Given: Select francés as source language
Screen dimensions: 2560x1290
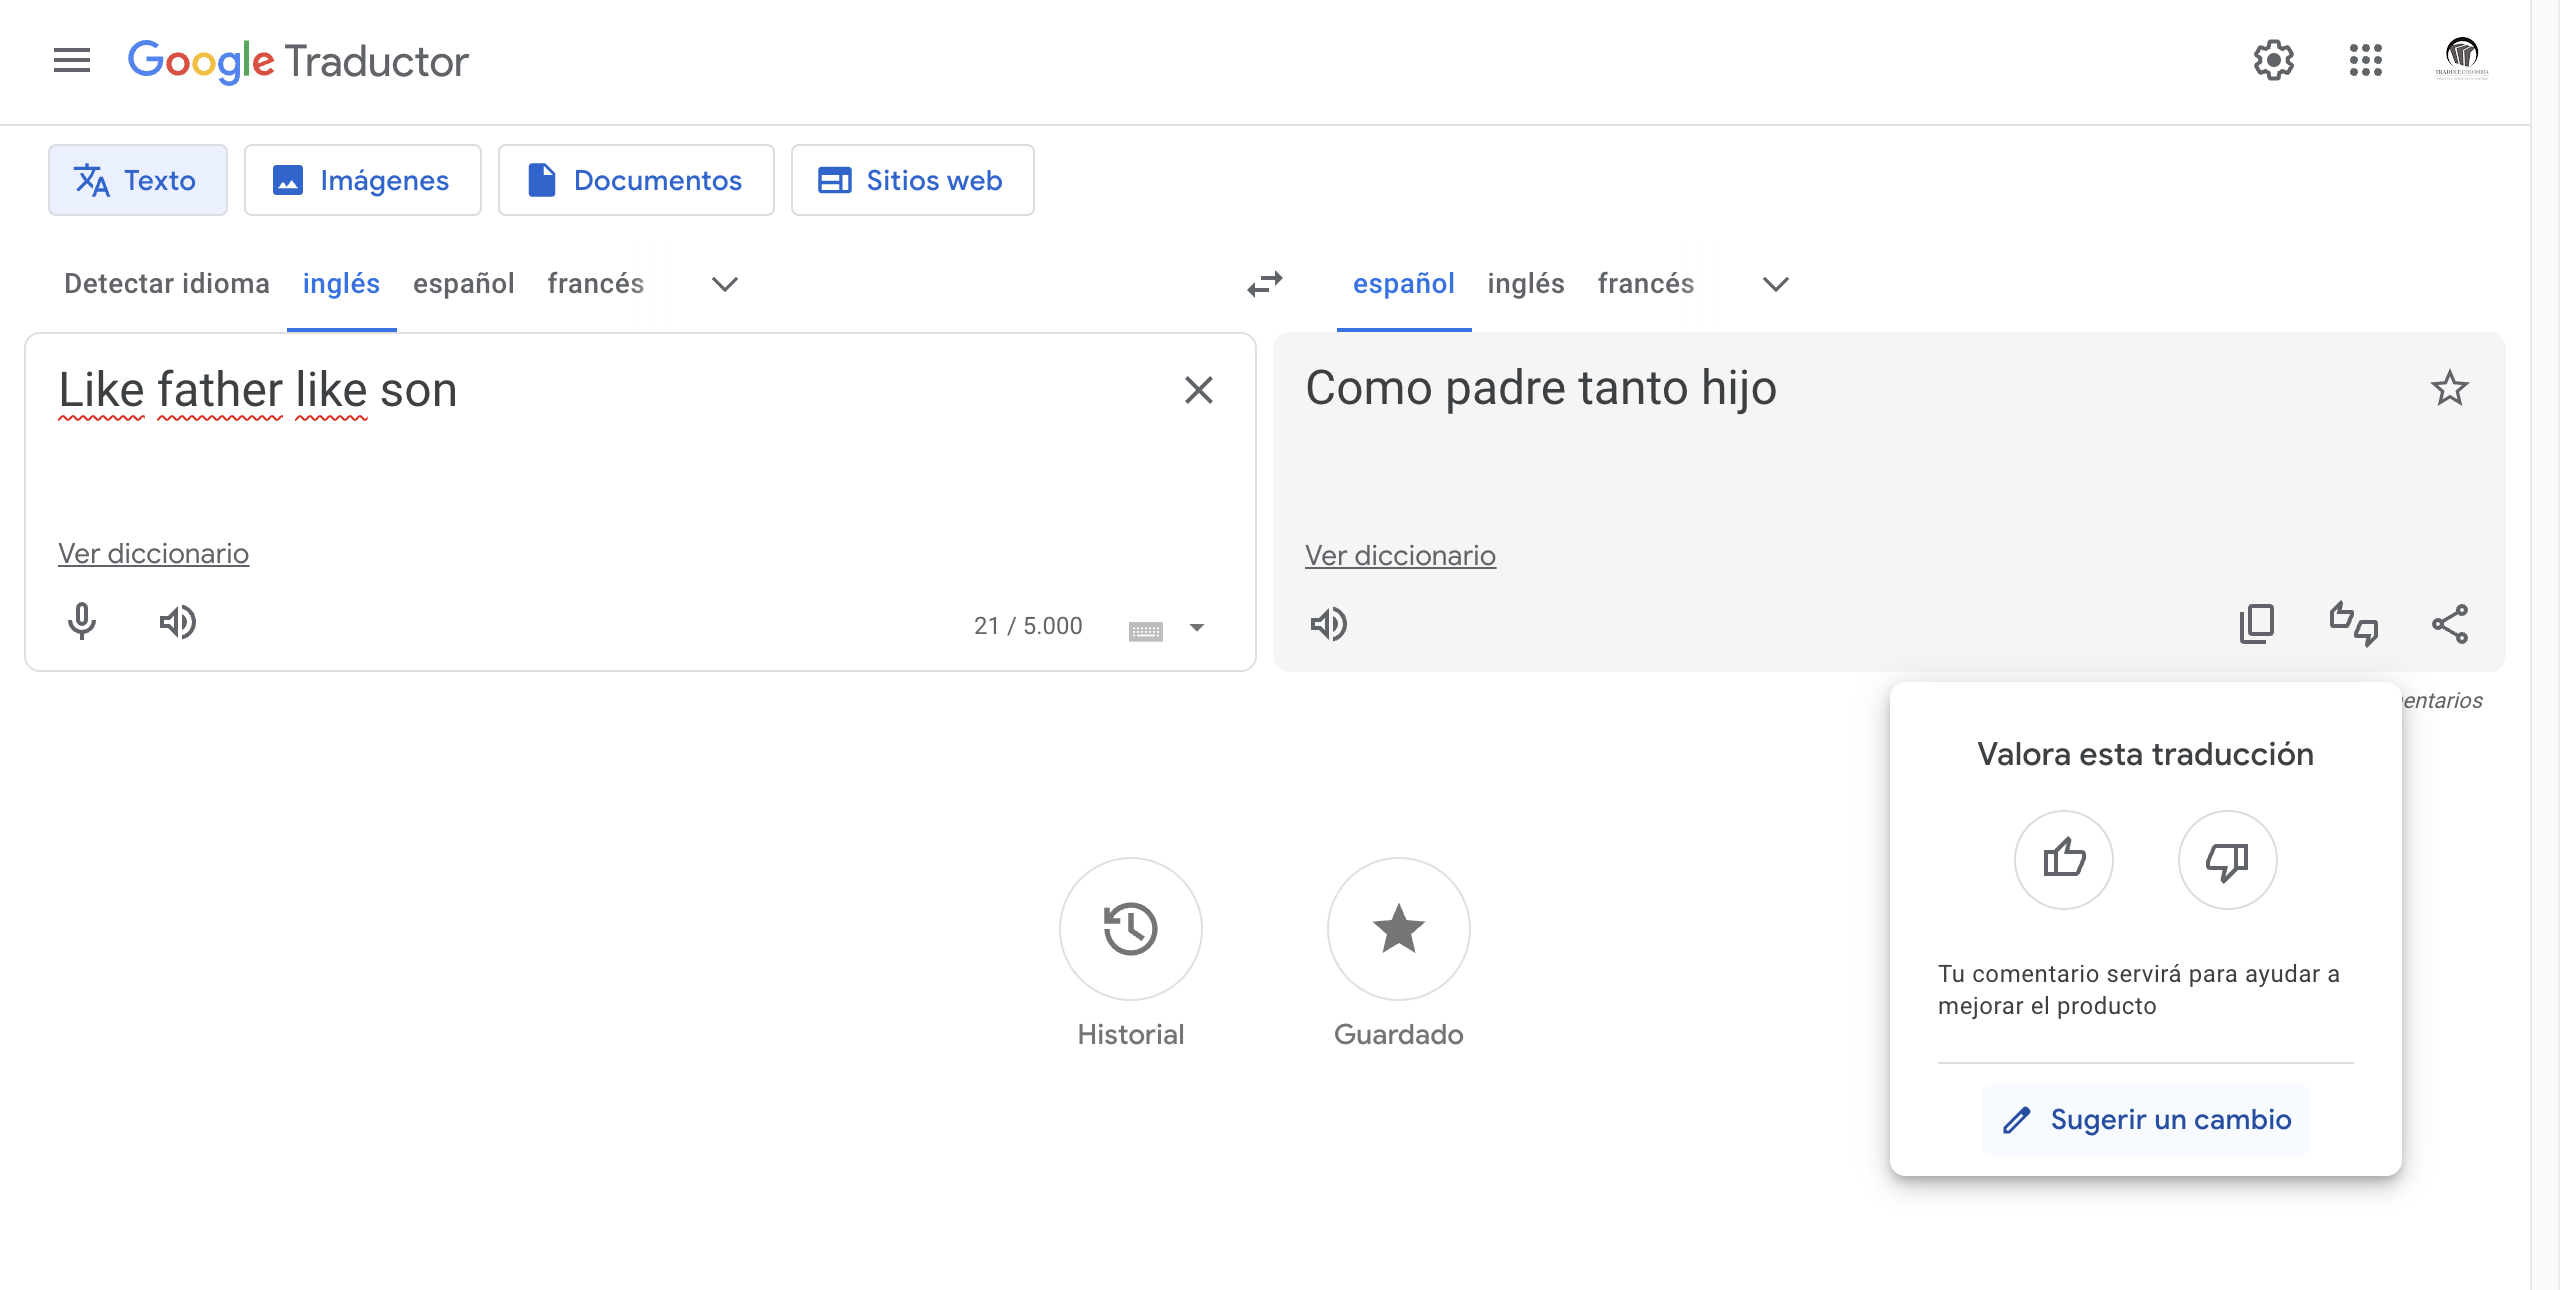Looking at the screenshot, I should (596, 284).
